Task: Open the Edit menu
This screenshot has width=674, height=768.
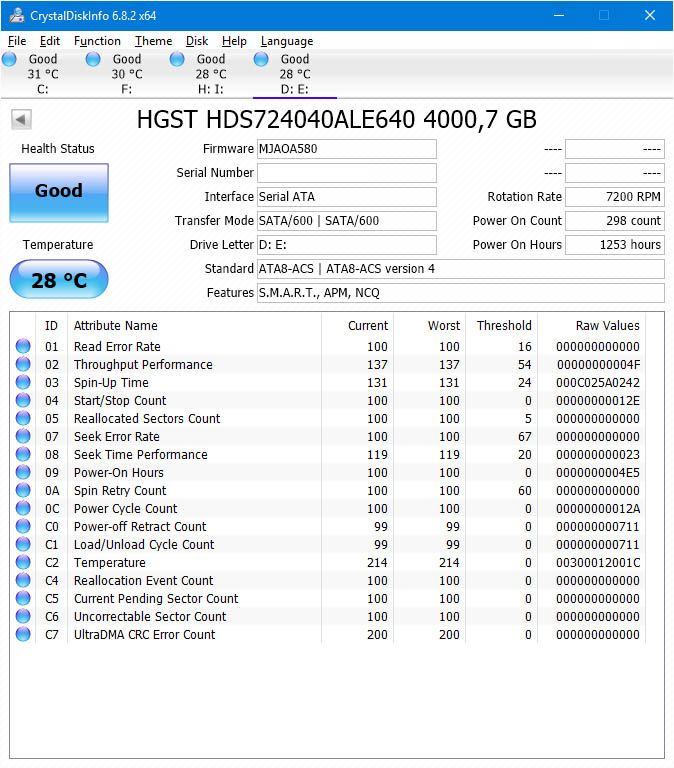Action: 50,41
